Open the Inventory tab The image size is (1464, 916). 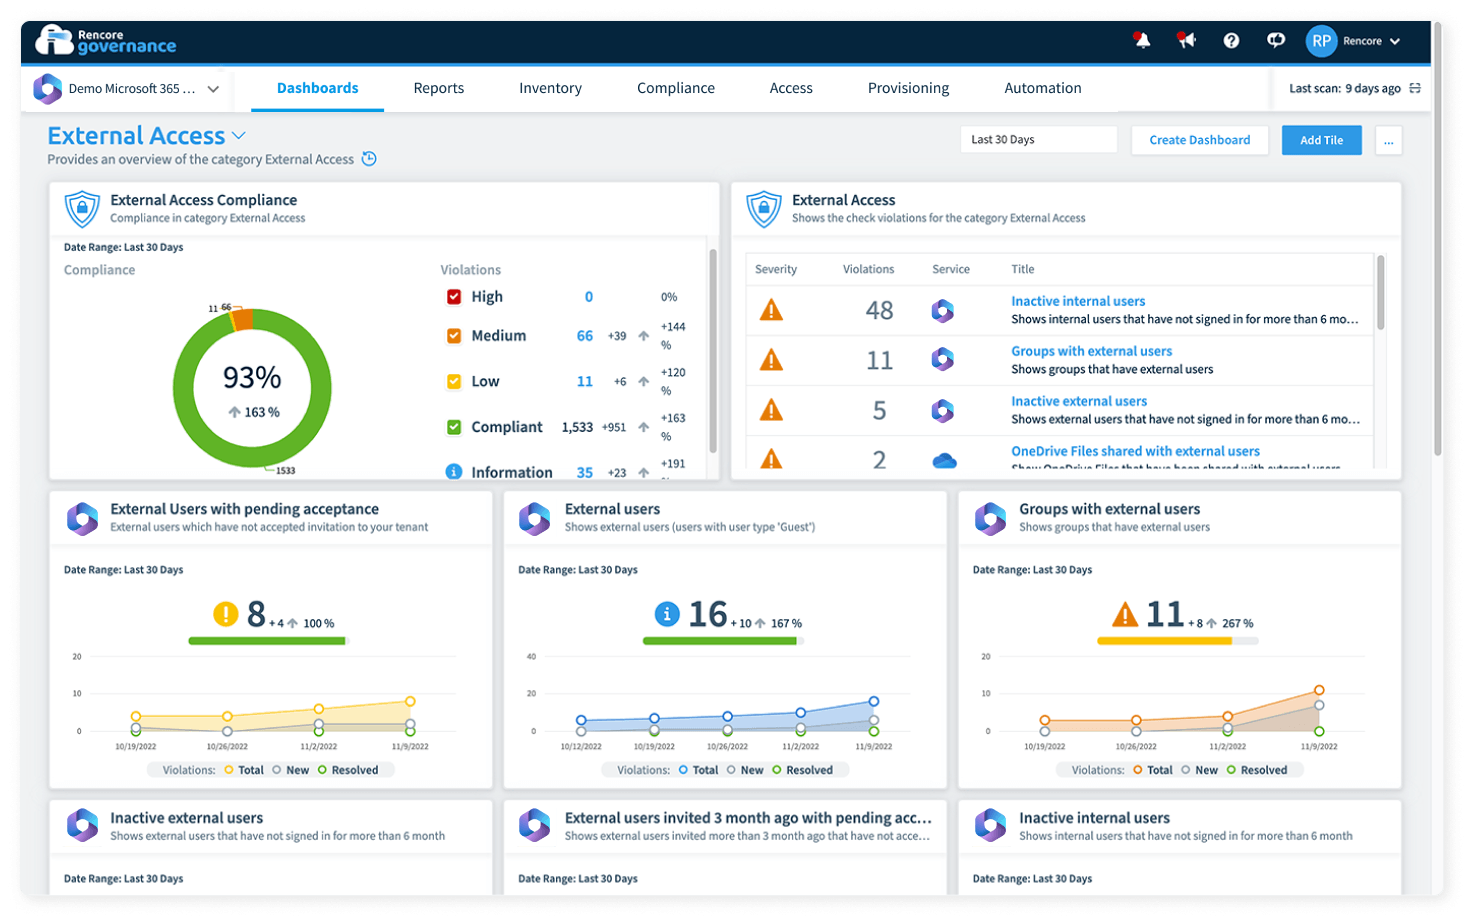(550, 89)
